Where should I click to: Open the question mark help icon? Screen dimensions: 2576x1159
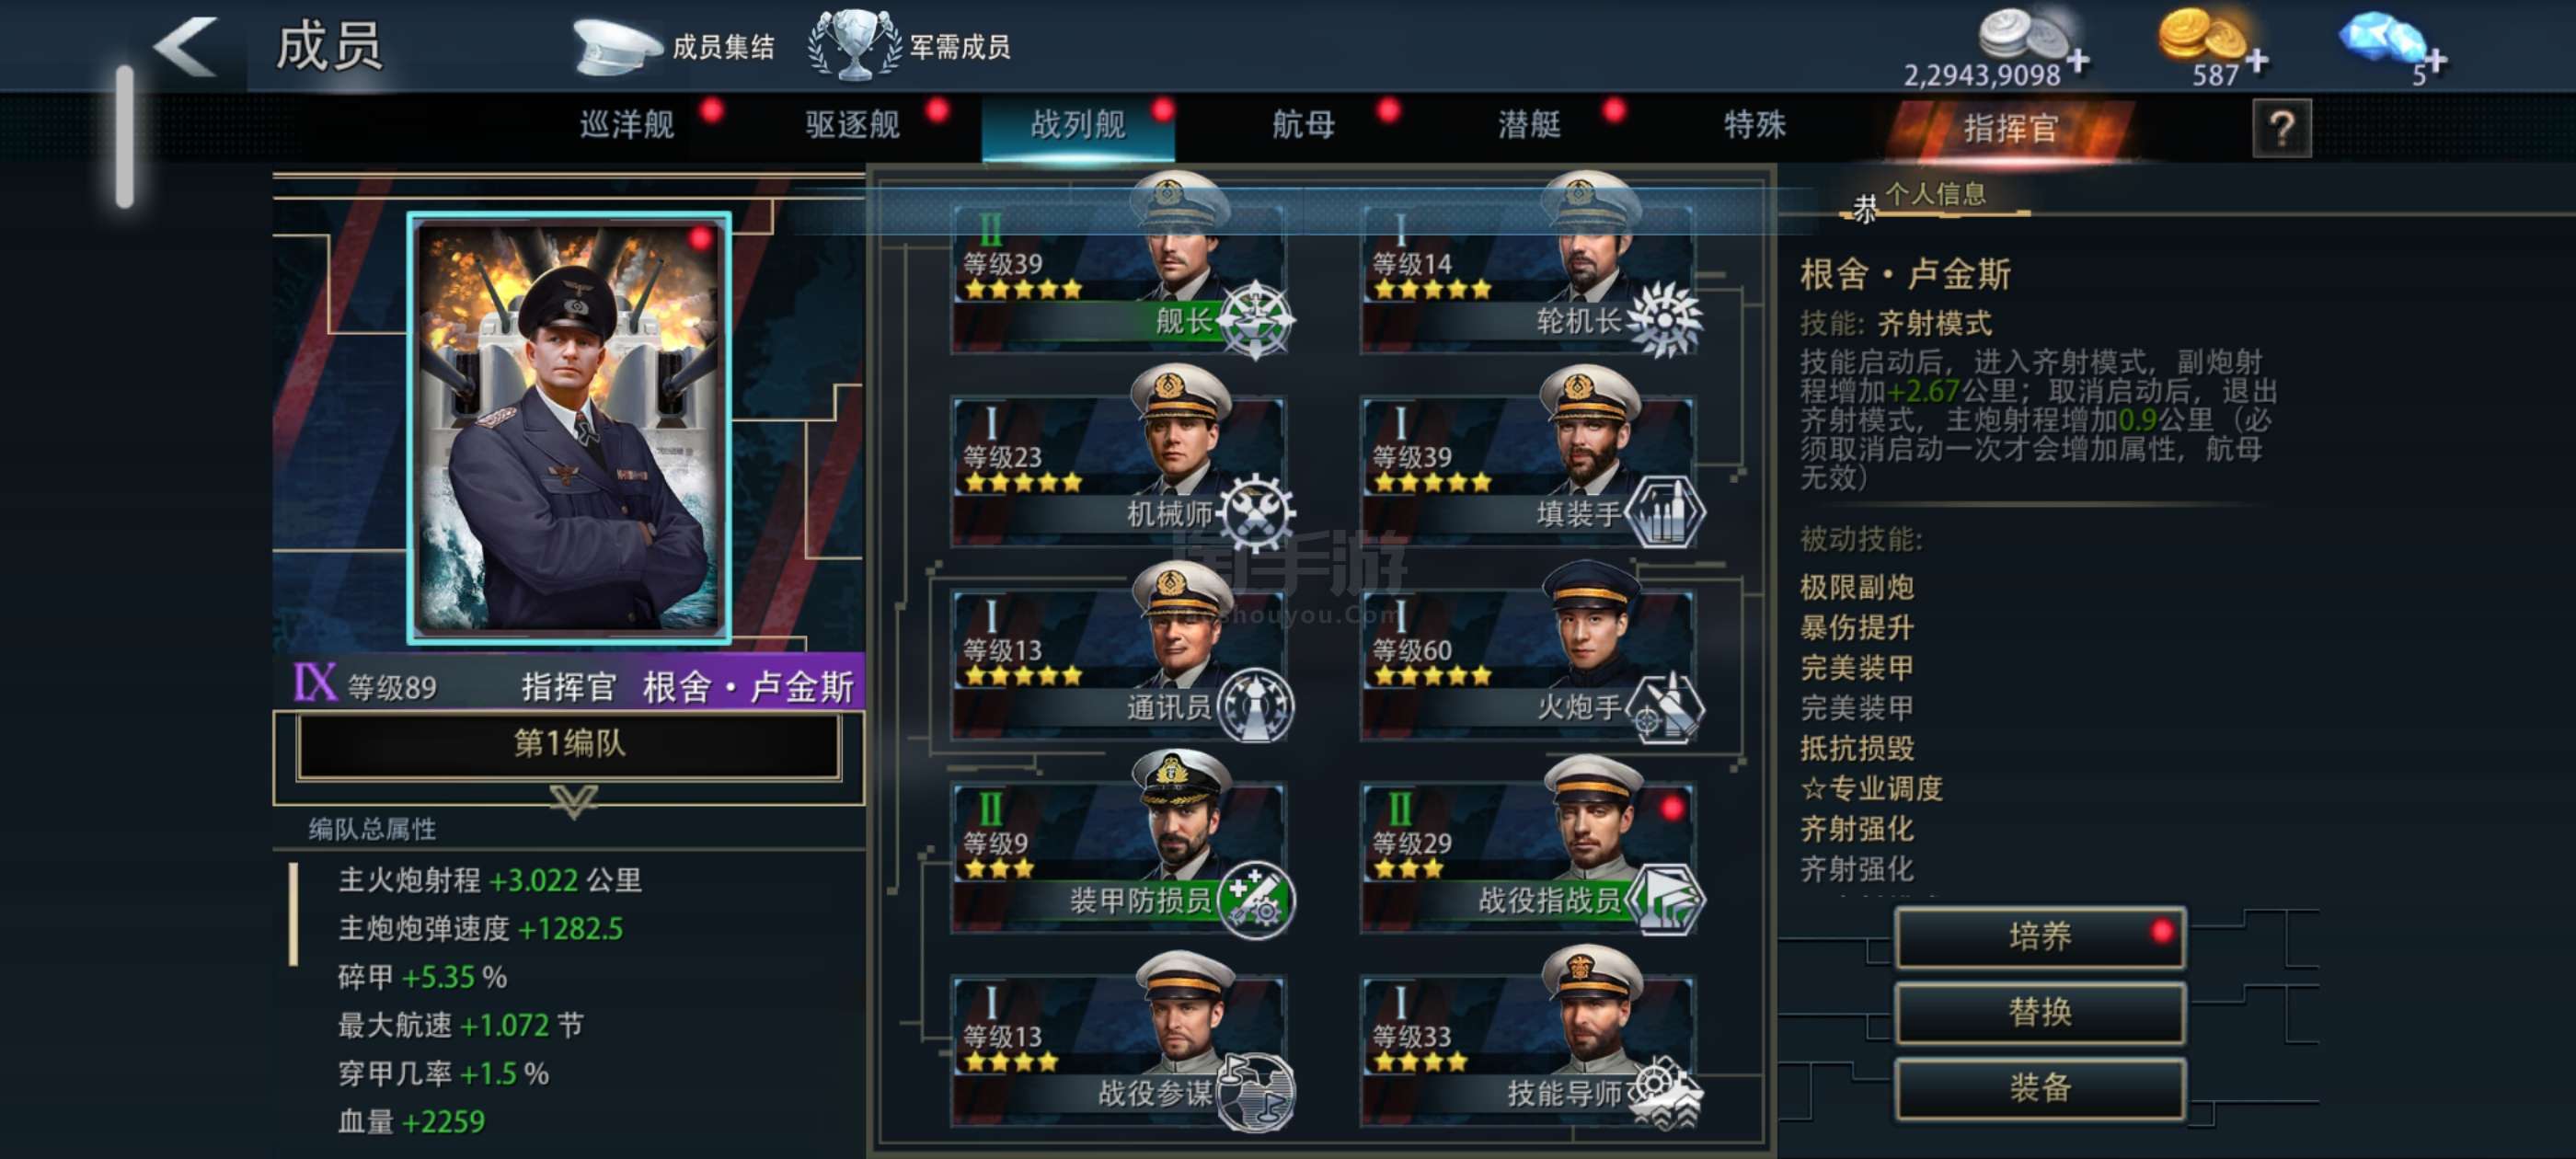[x=2281, y=128]
